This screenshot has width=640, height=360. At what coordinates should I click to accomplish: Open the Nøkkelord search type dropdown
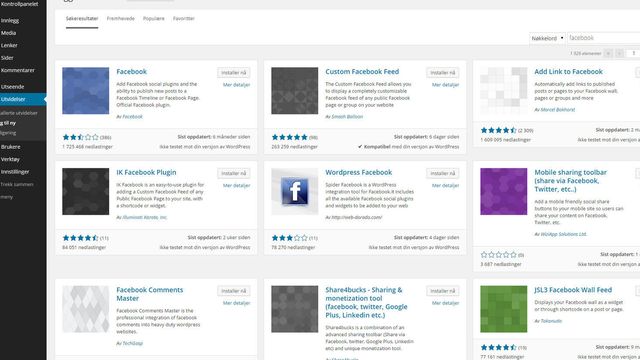point(547,38)
